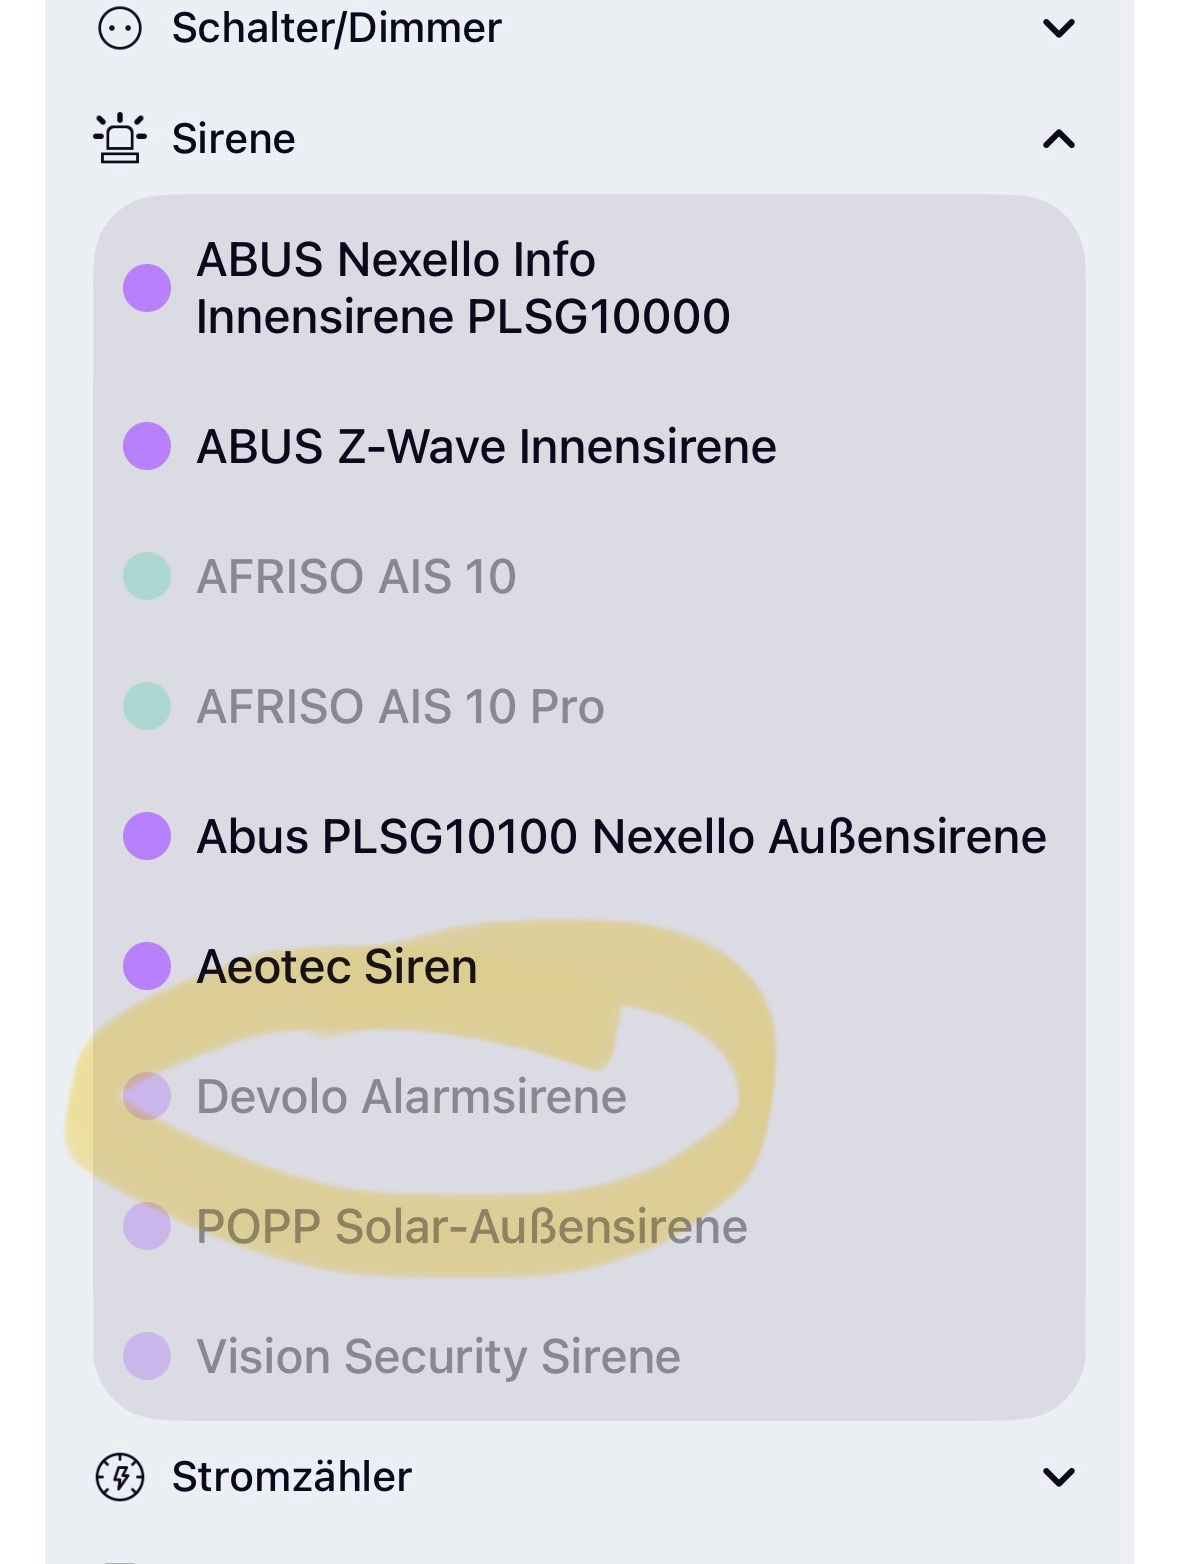Open Abus PLSG10100 Nexello Außensirene
This screenshot has height=1564, width=1179.
pos(621,836)
